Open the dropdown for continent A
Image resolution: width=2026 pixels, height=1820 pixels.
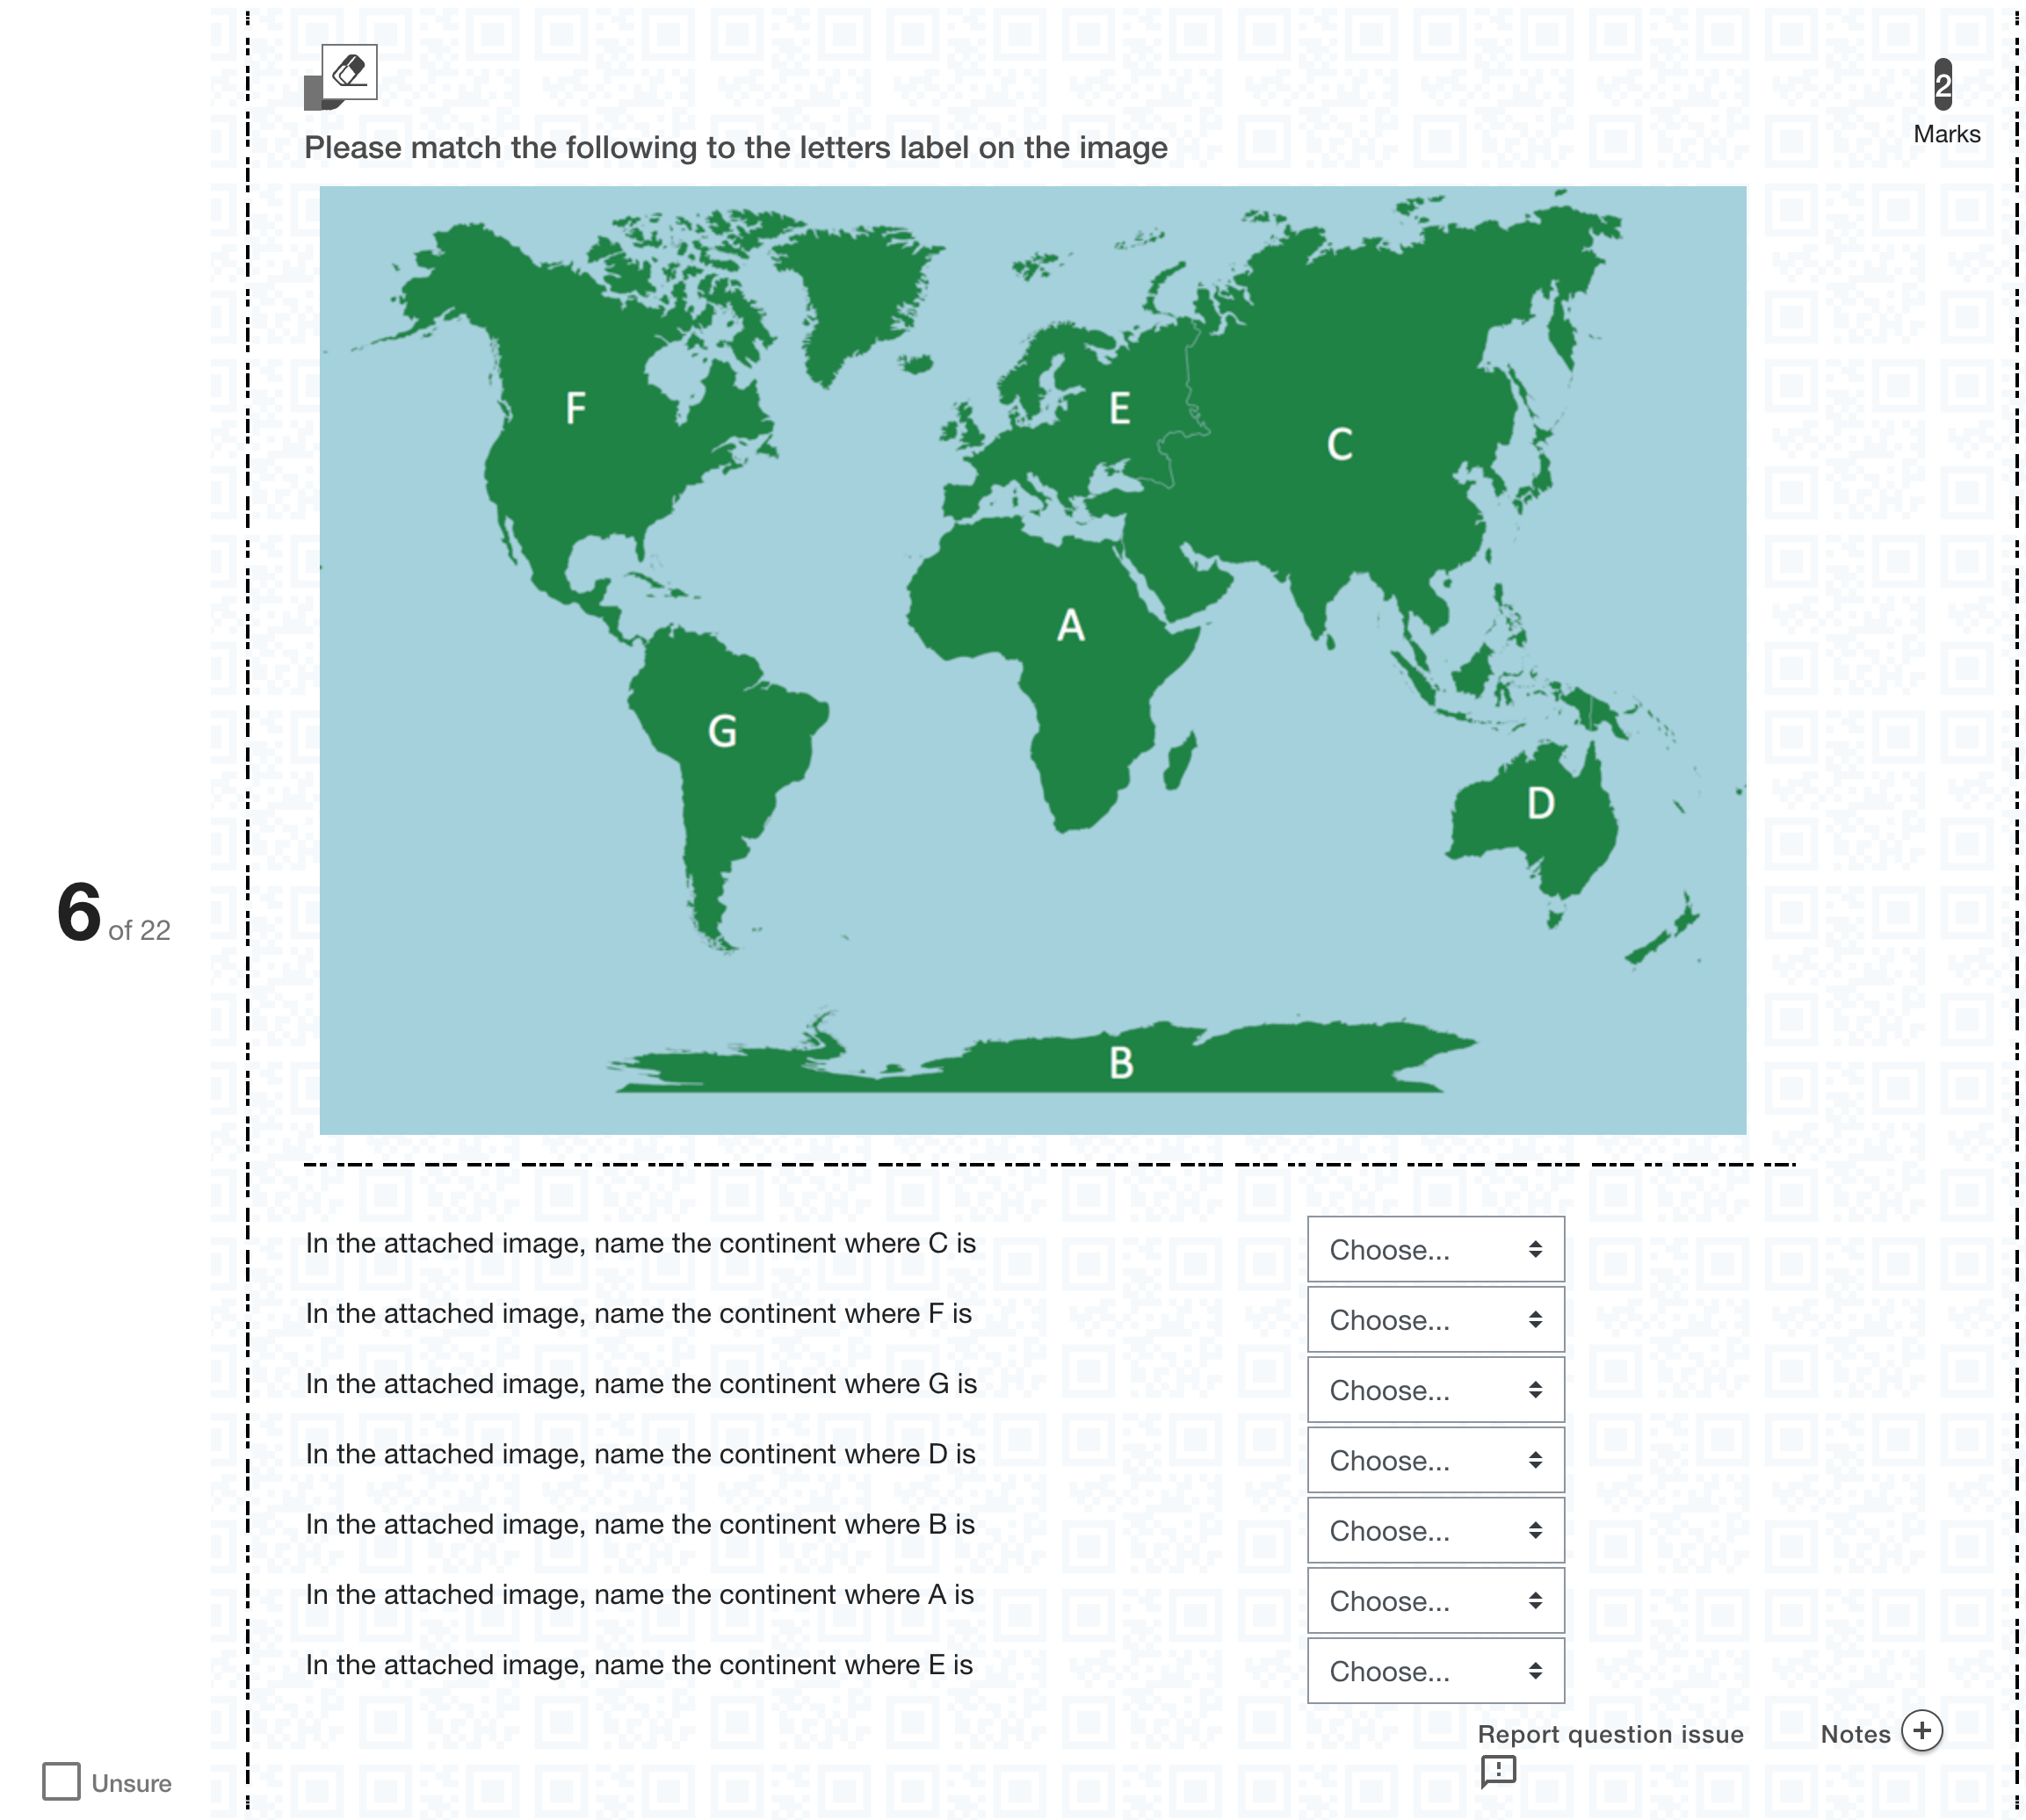[x=1435, y=1600]
